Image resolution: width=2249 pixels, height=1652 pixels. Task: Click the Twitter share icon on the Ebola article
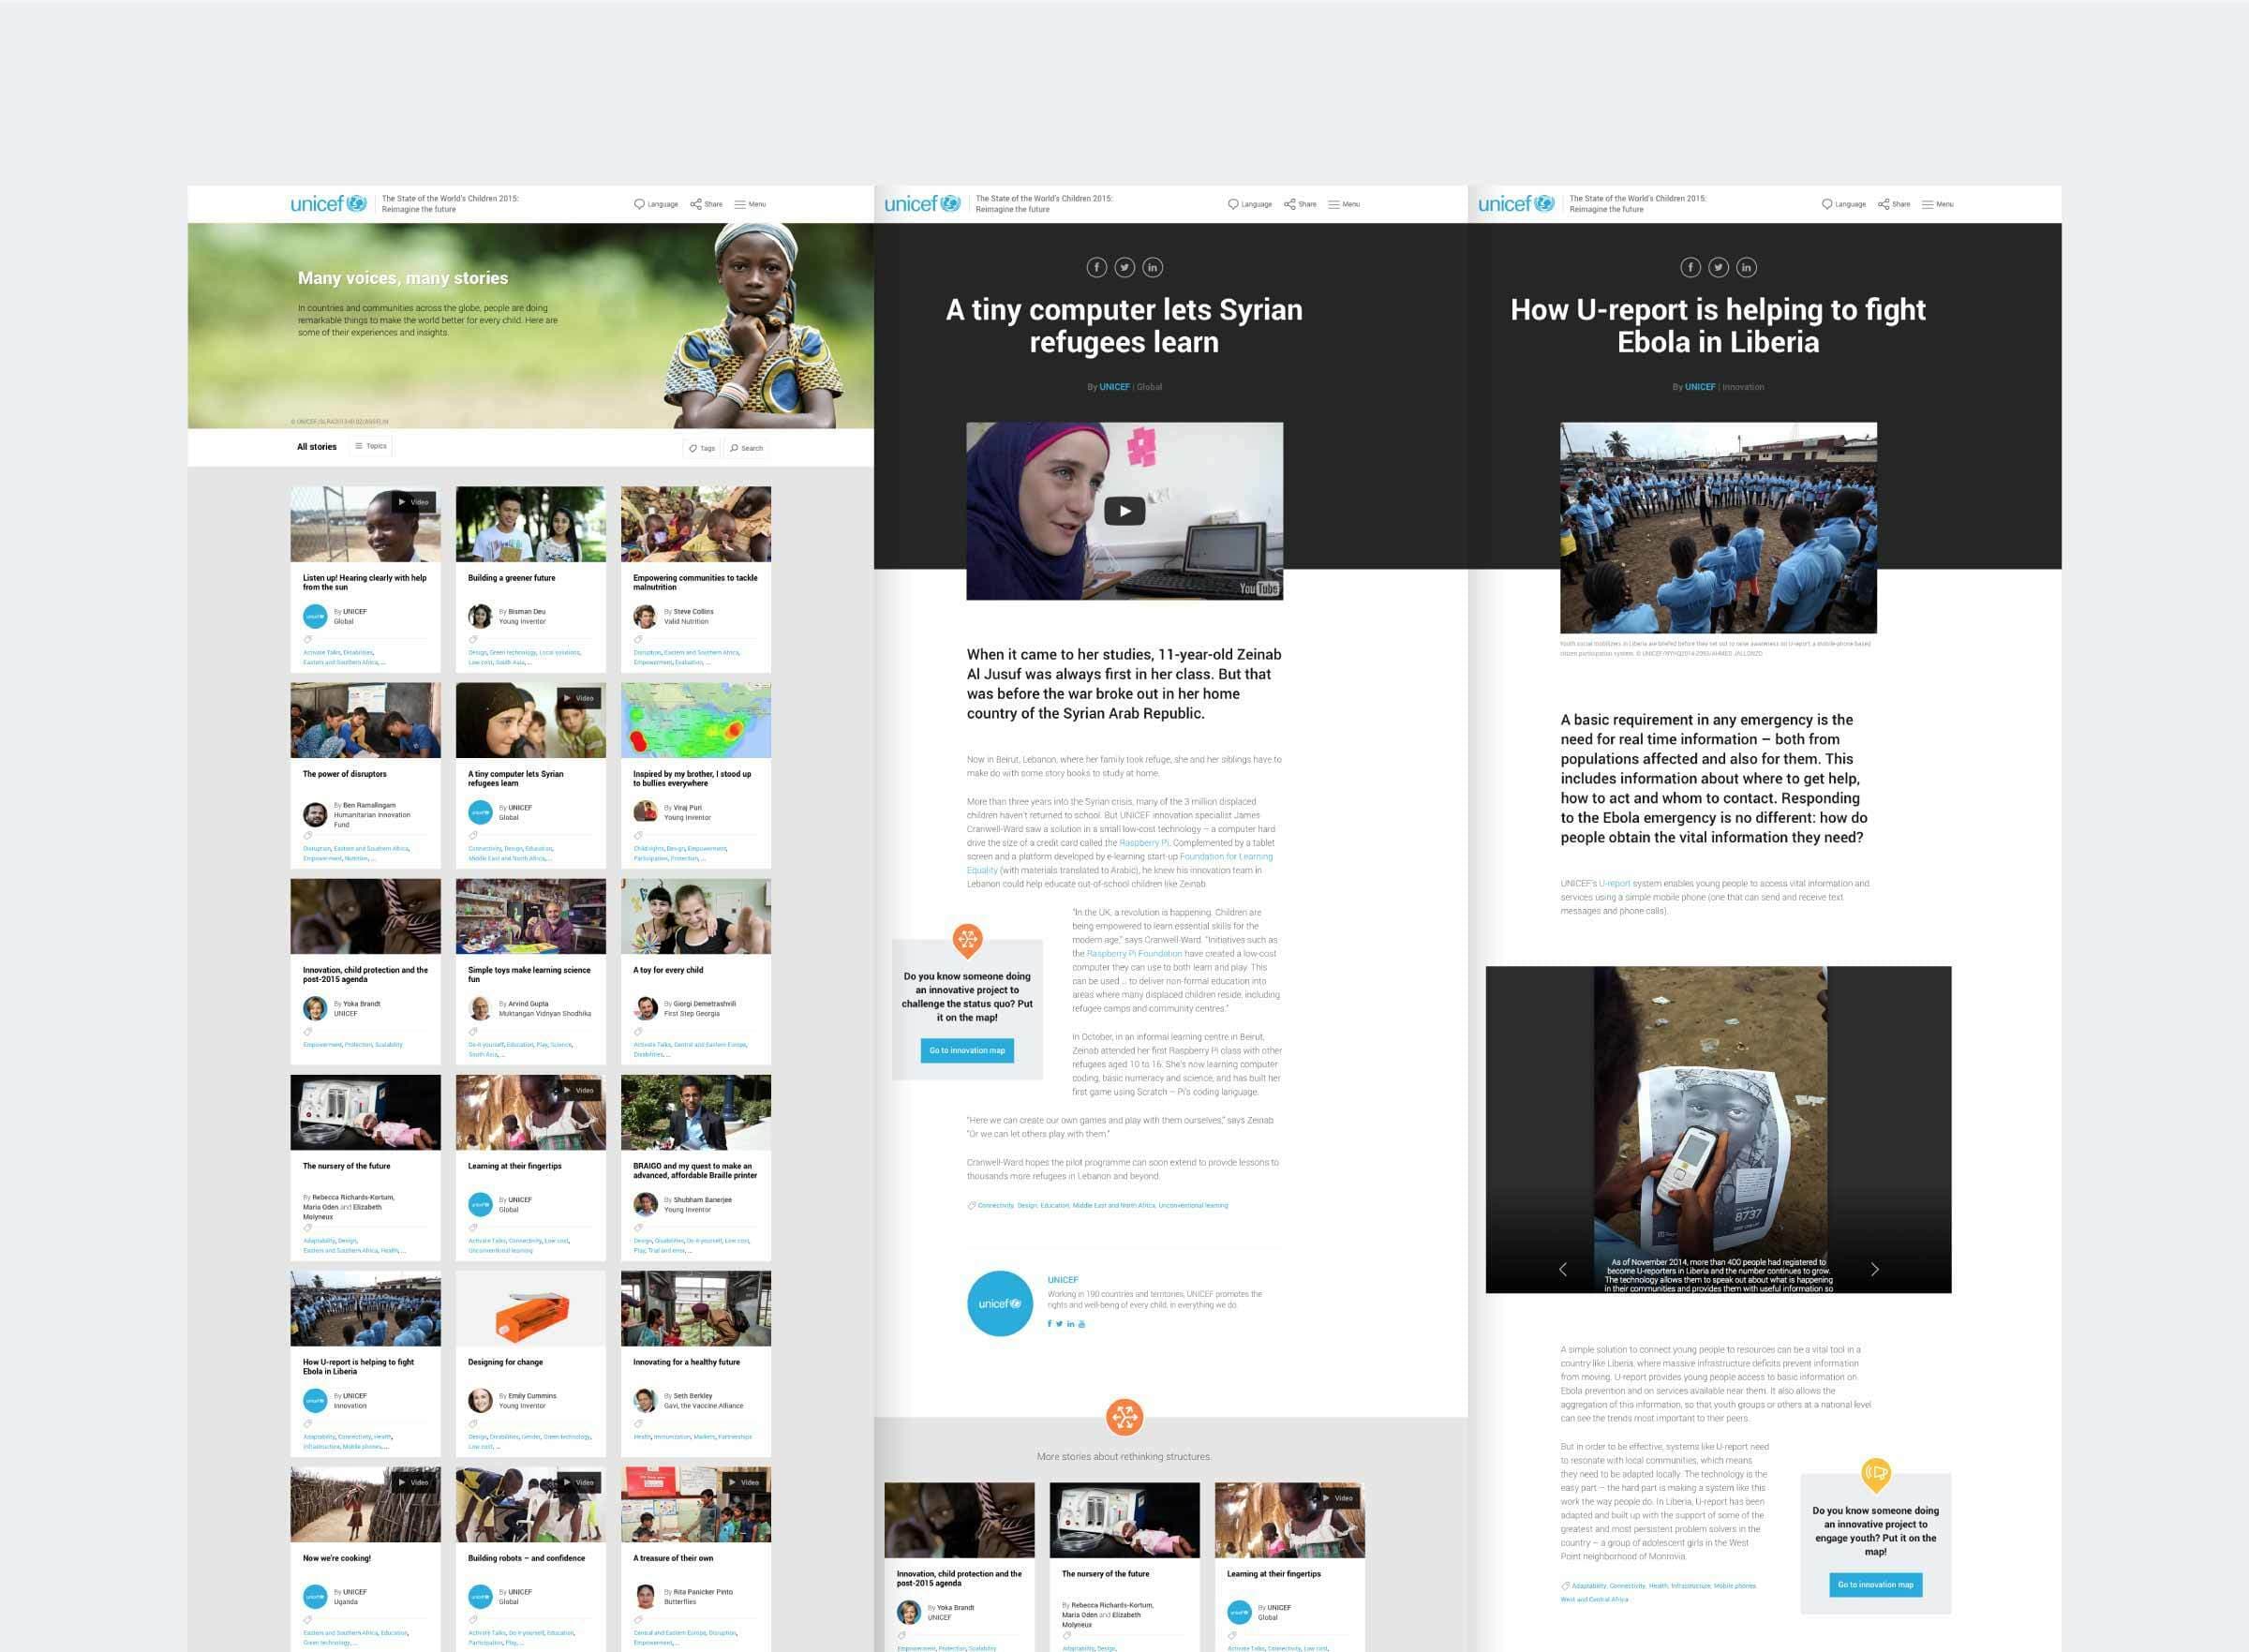[1718, 267]
